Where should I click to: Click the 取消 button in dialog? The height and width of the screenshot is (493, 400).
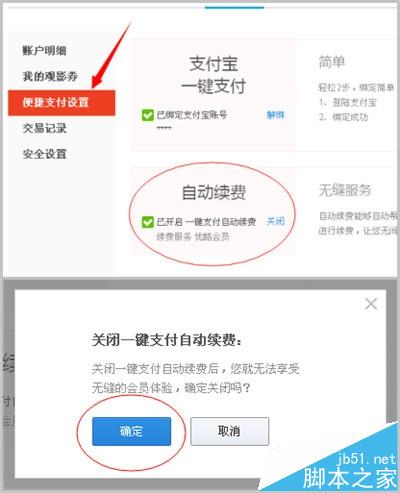[230, 431]
